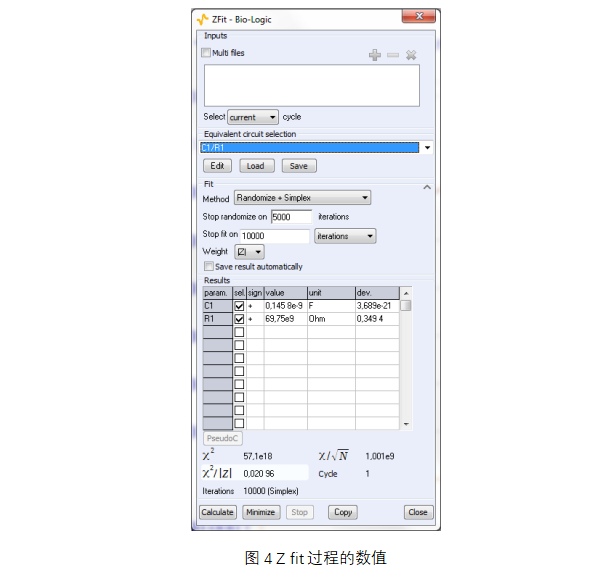The height and width of the screenshot is (580, 596).
Task: Toggle Save result automatically checkbox
Action: click(209, 266)
